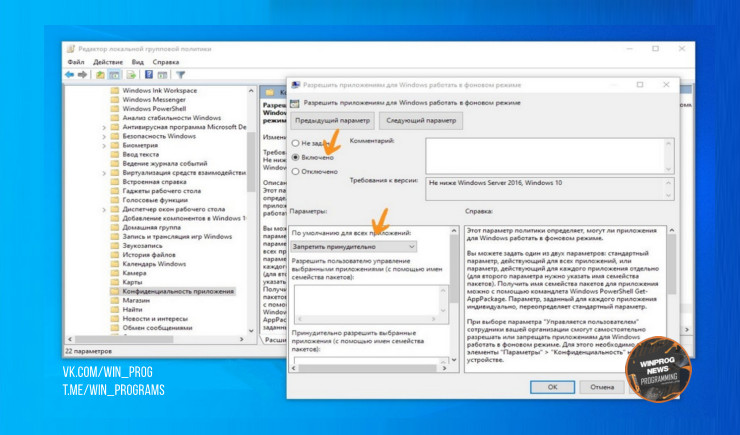Expand the Виртуализация средств взаимодействия node

point(104,173)
